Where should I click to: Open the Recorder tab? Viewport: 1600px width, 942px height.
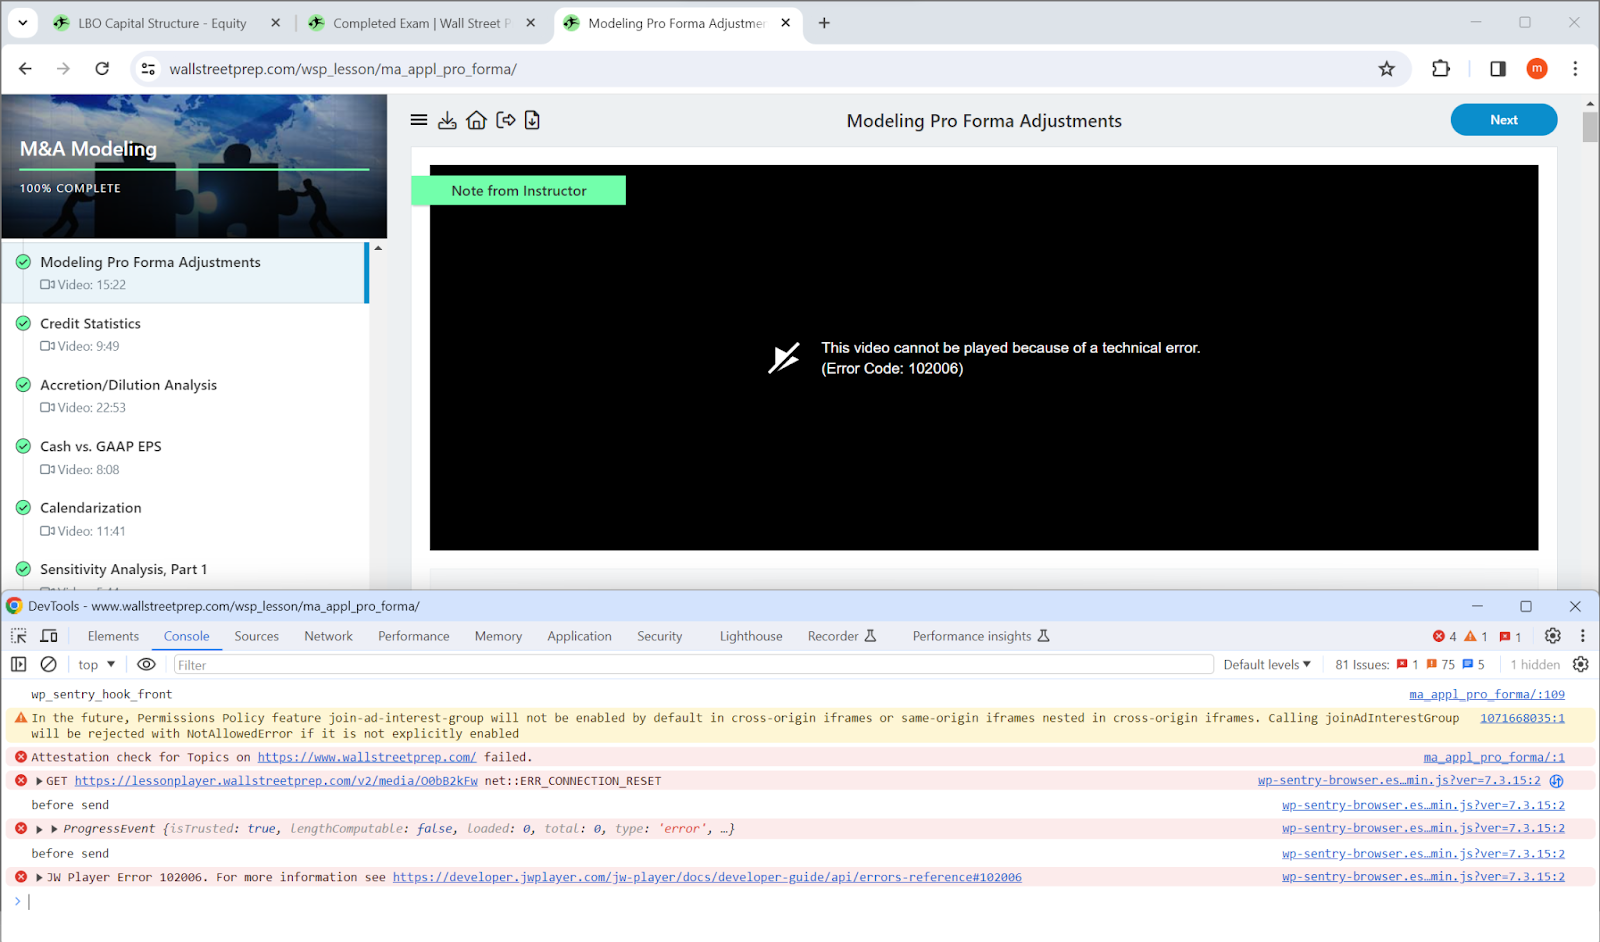tap(842, 636)
